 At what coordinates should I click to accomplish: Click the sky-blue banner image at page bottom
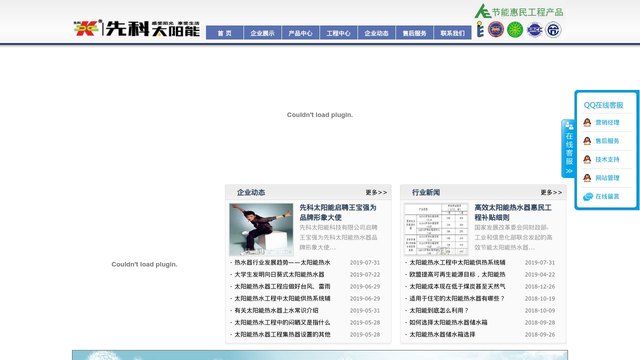coord(320,355)
